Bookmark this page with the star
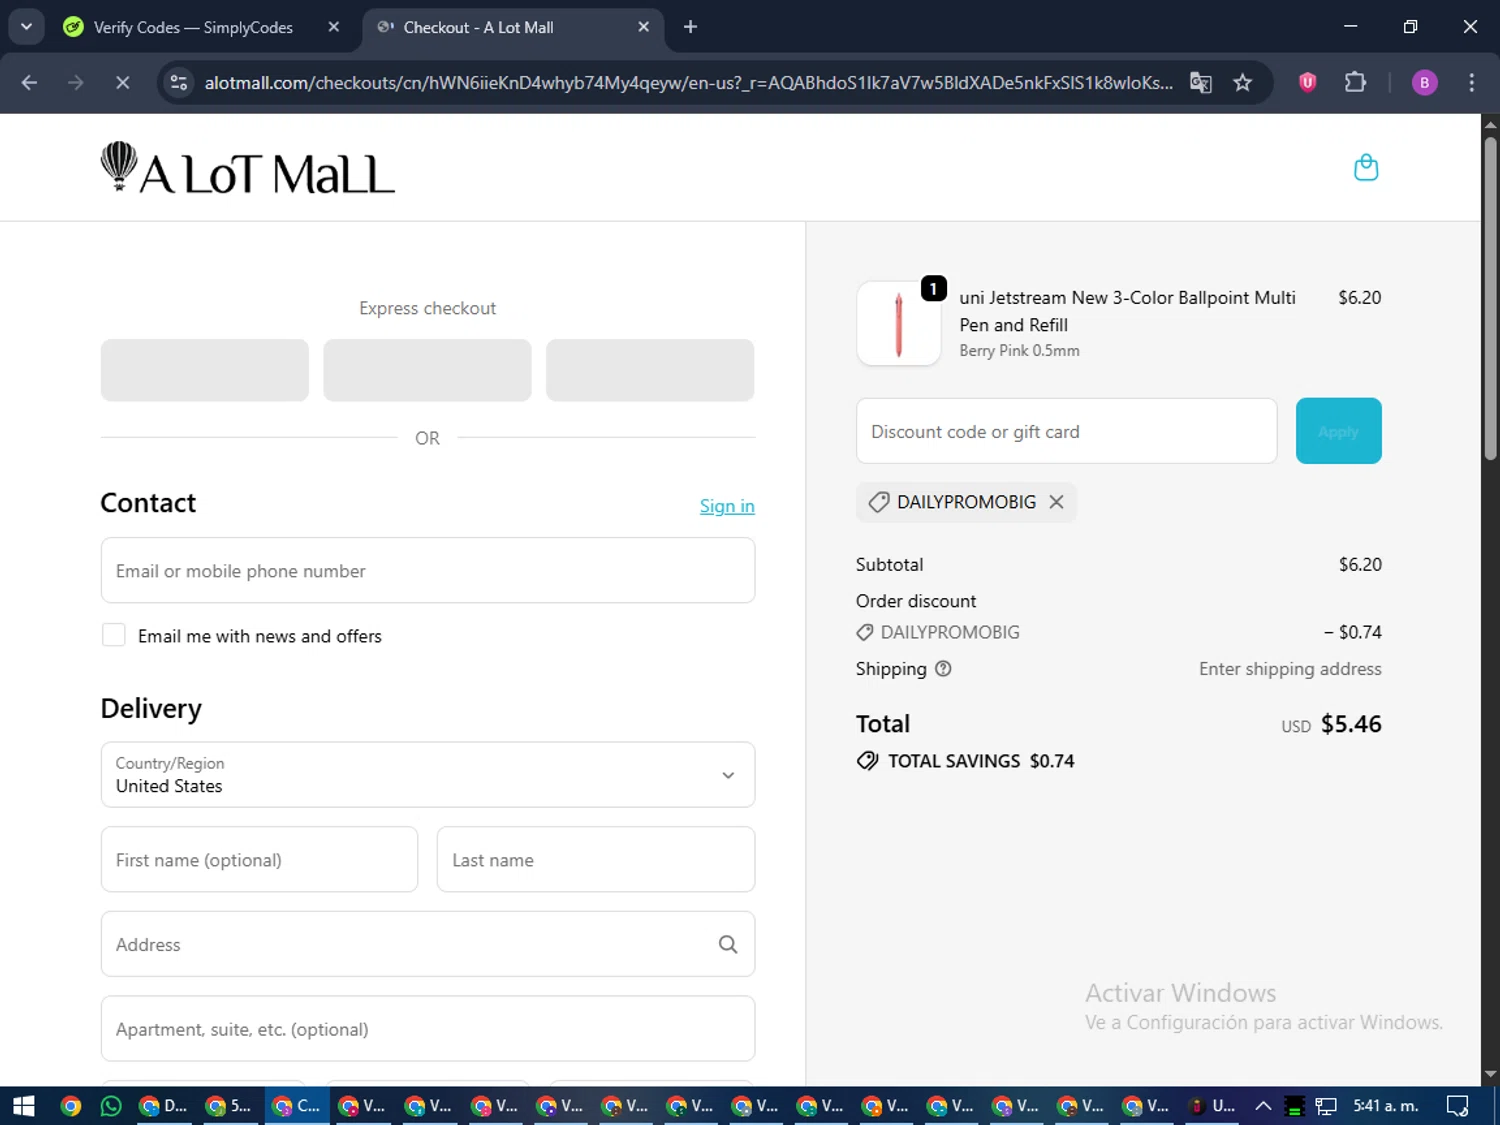The width and height of the screenshot is (1500, 1125). click(x=1242, y=82)
